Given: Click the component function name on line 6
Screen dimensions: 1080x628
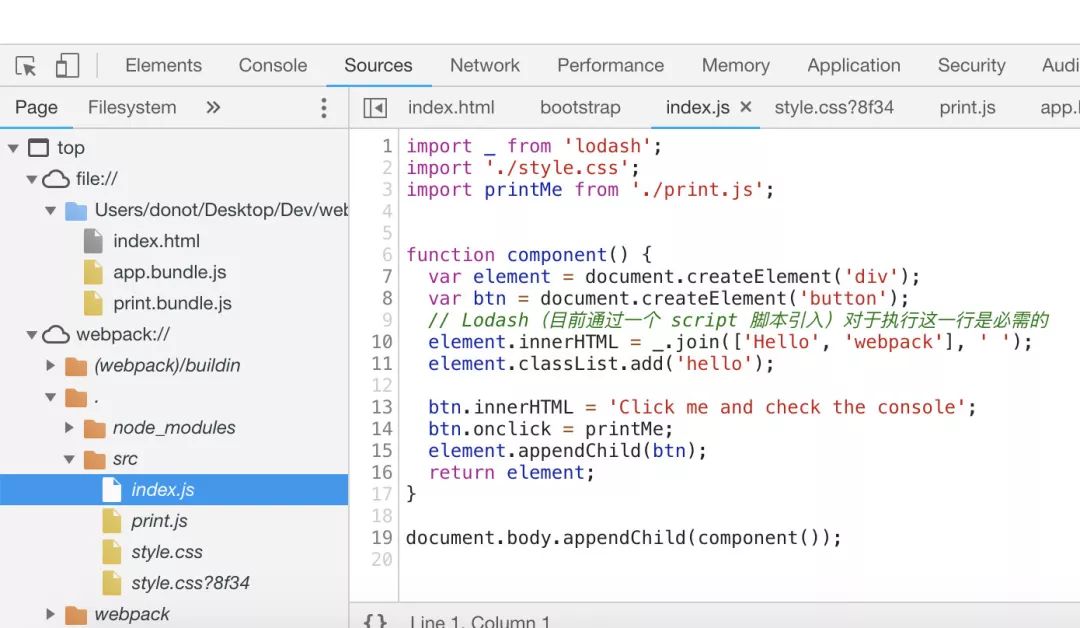Looking at the screenshot, I should (557, 255).
